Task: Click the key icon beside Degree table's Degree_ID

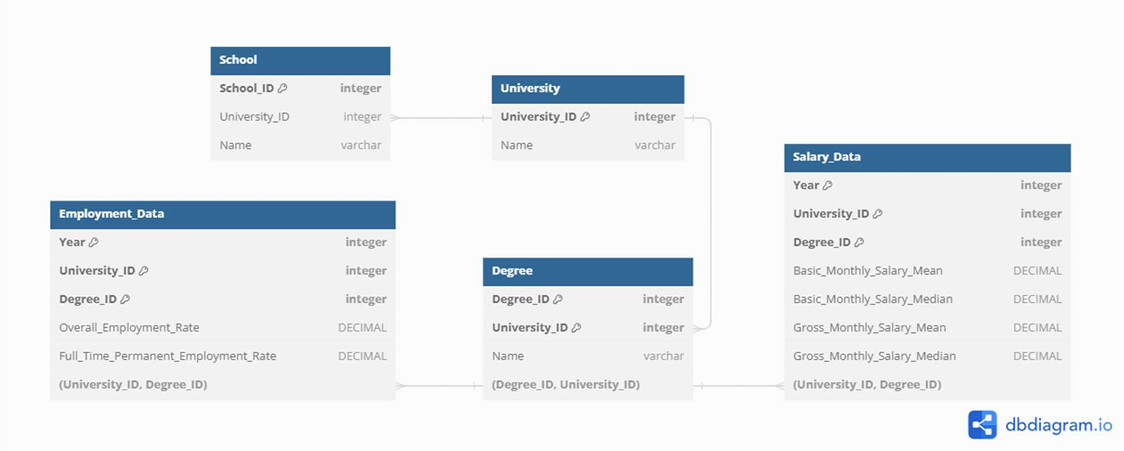Action: 558,299
